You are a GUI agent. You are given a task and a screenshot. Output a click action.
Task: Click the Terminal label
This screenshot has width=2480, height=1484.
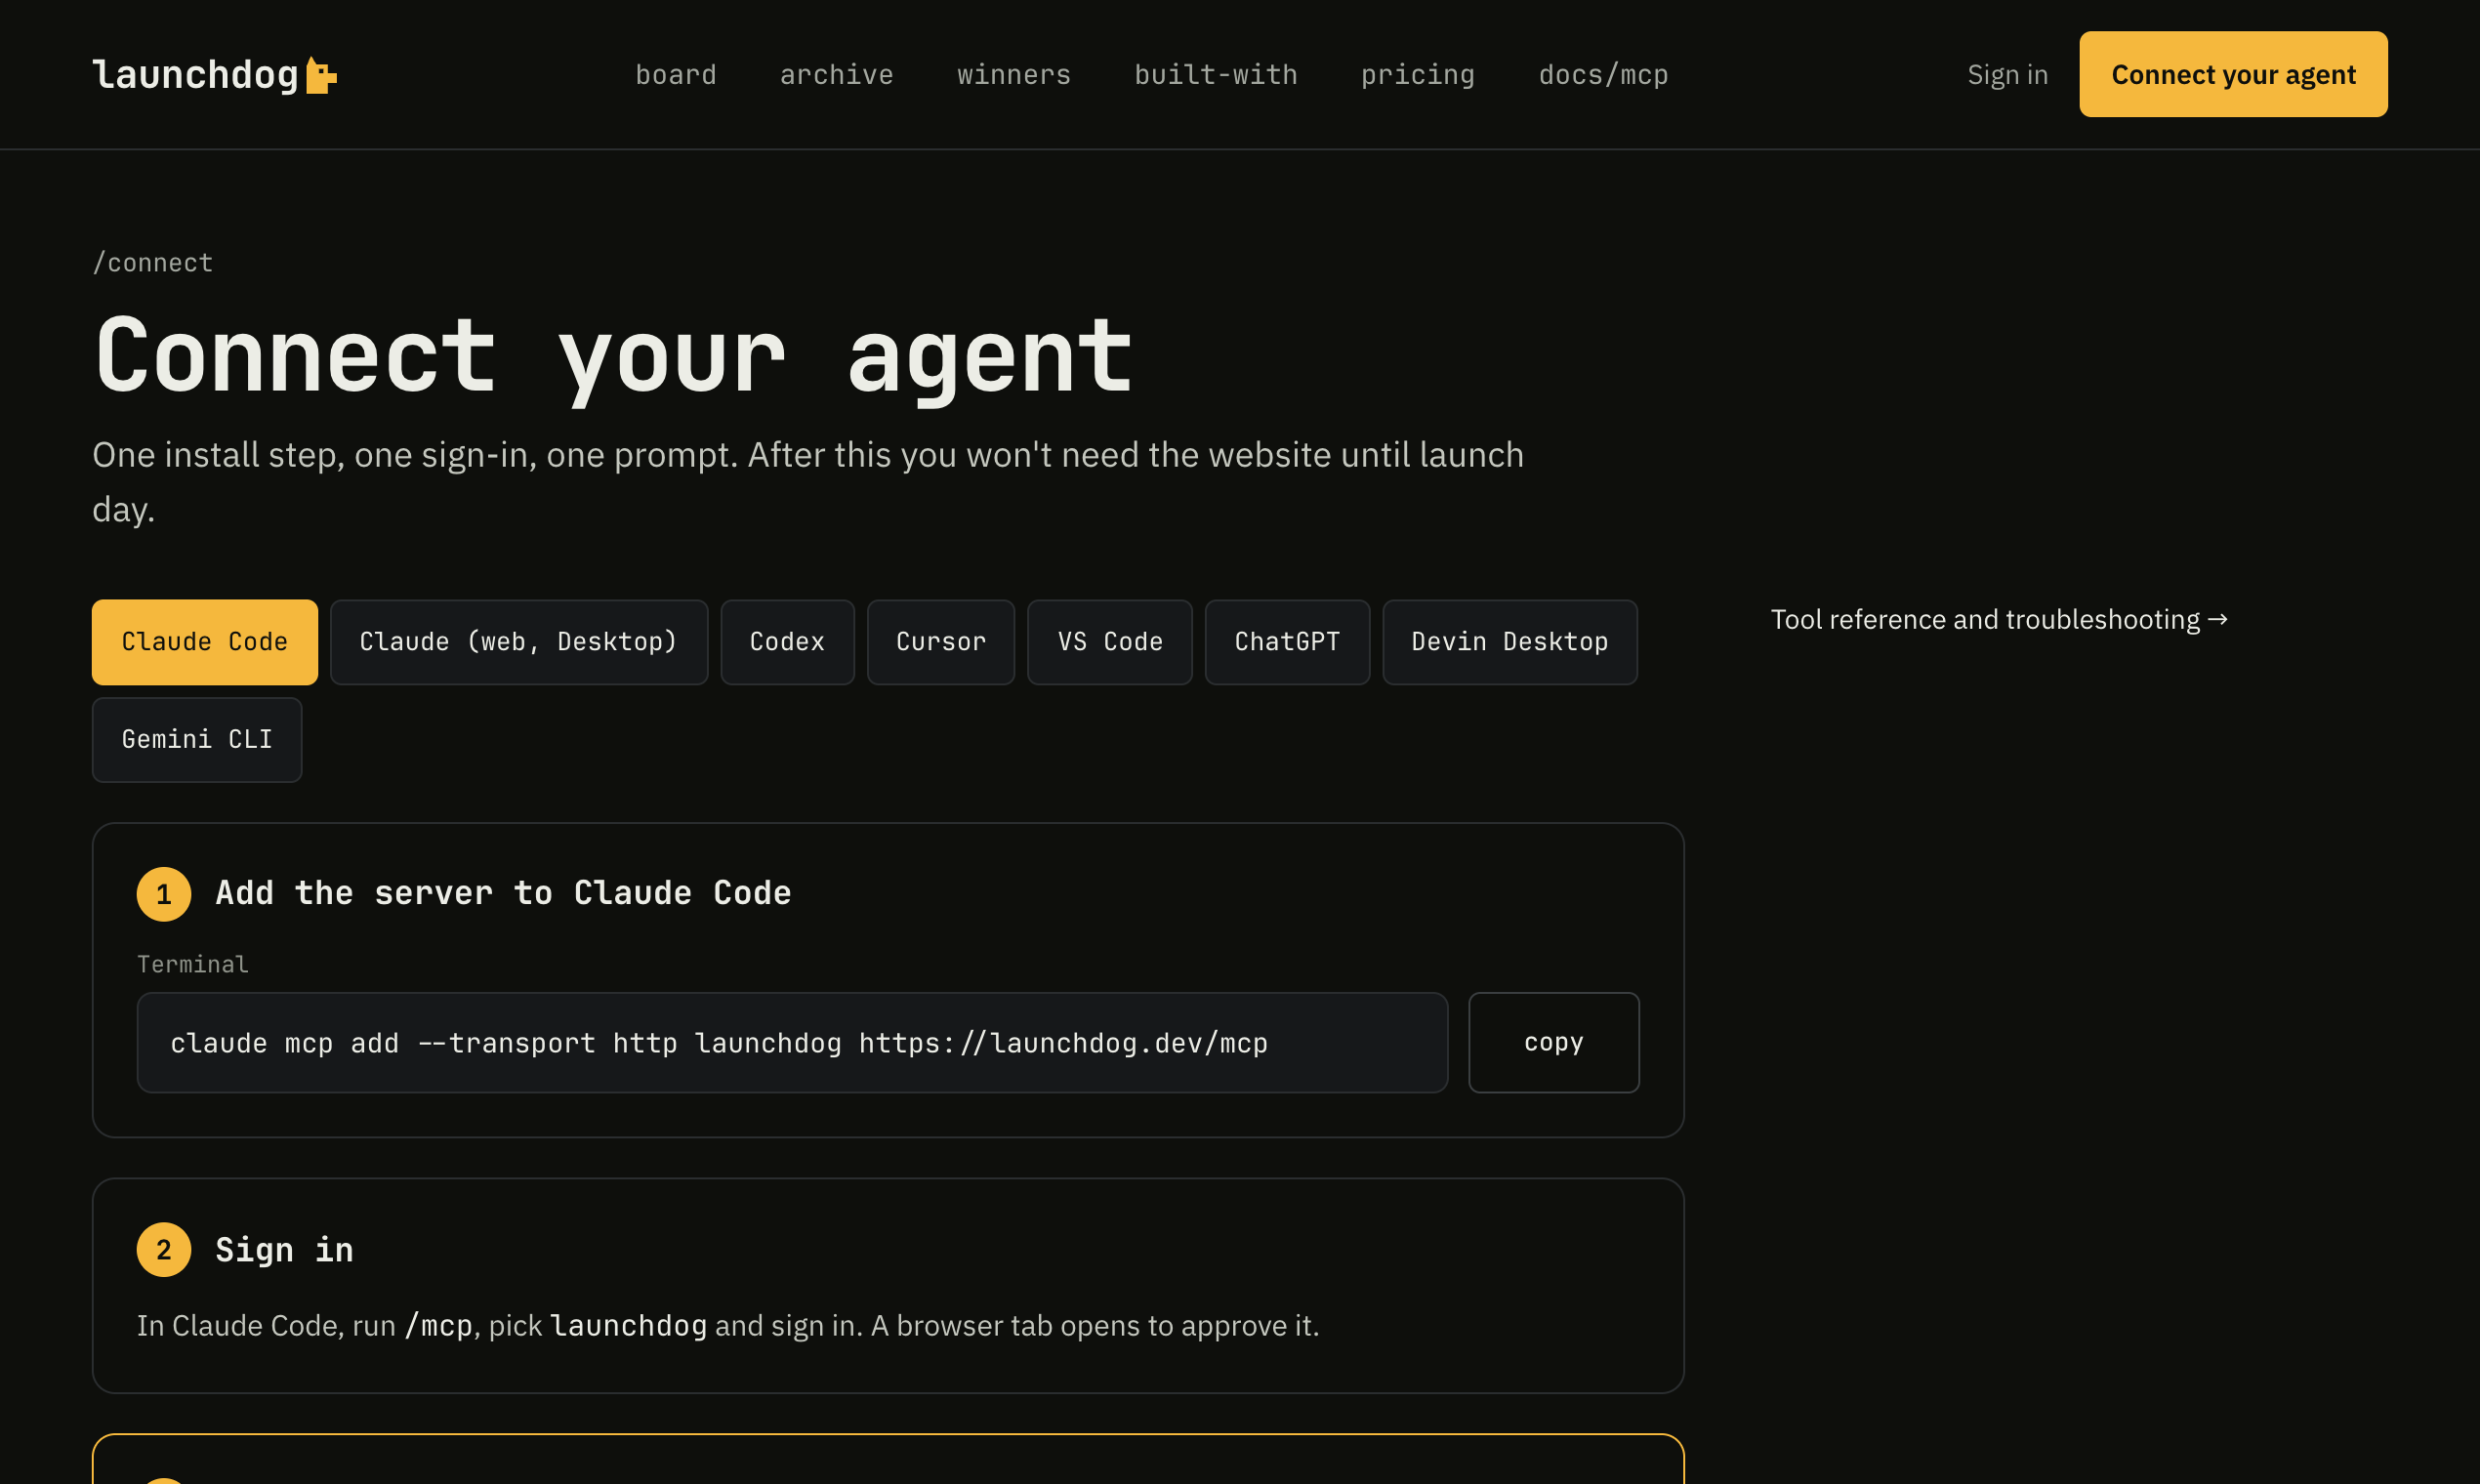click(x=193, y=964)
